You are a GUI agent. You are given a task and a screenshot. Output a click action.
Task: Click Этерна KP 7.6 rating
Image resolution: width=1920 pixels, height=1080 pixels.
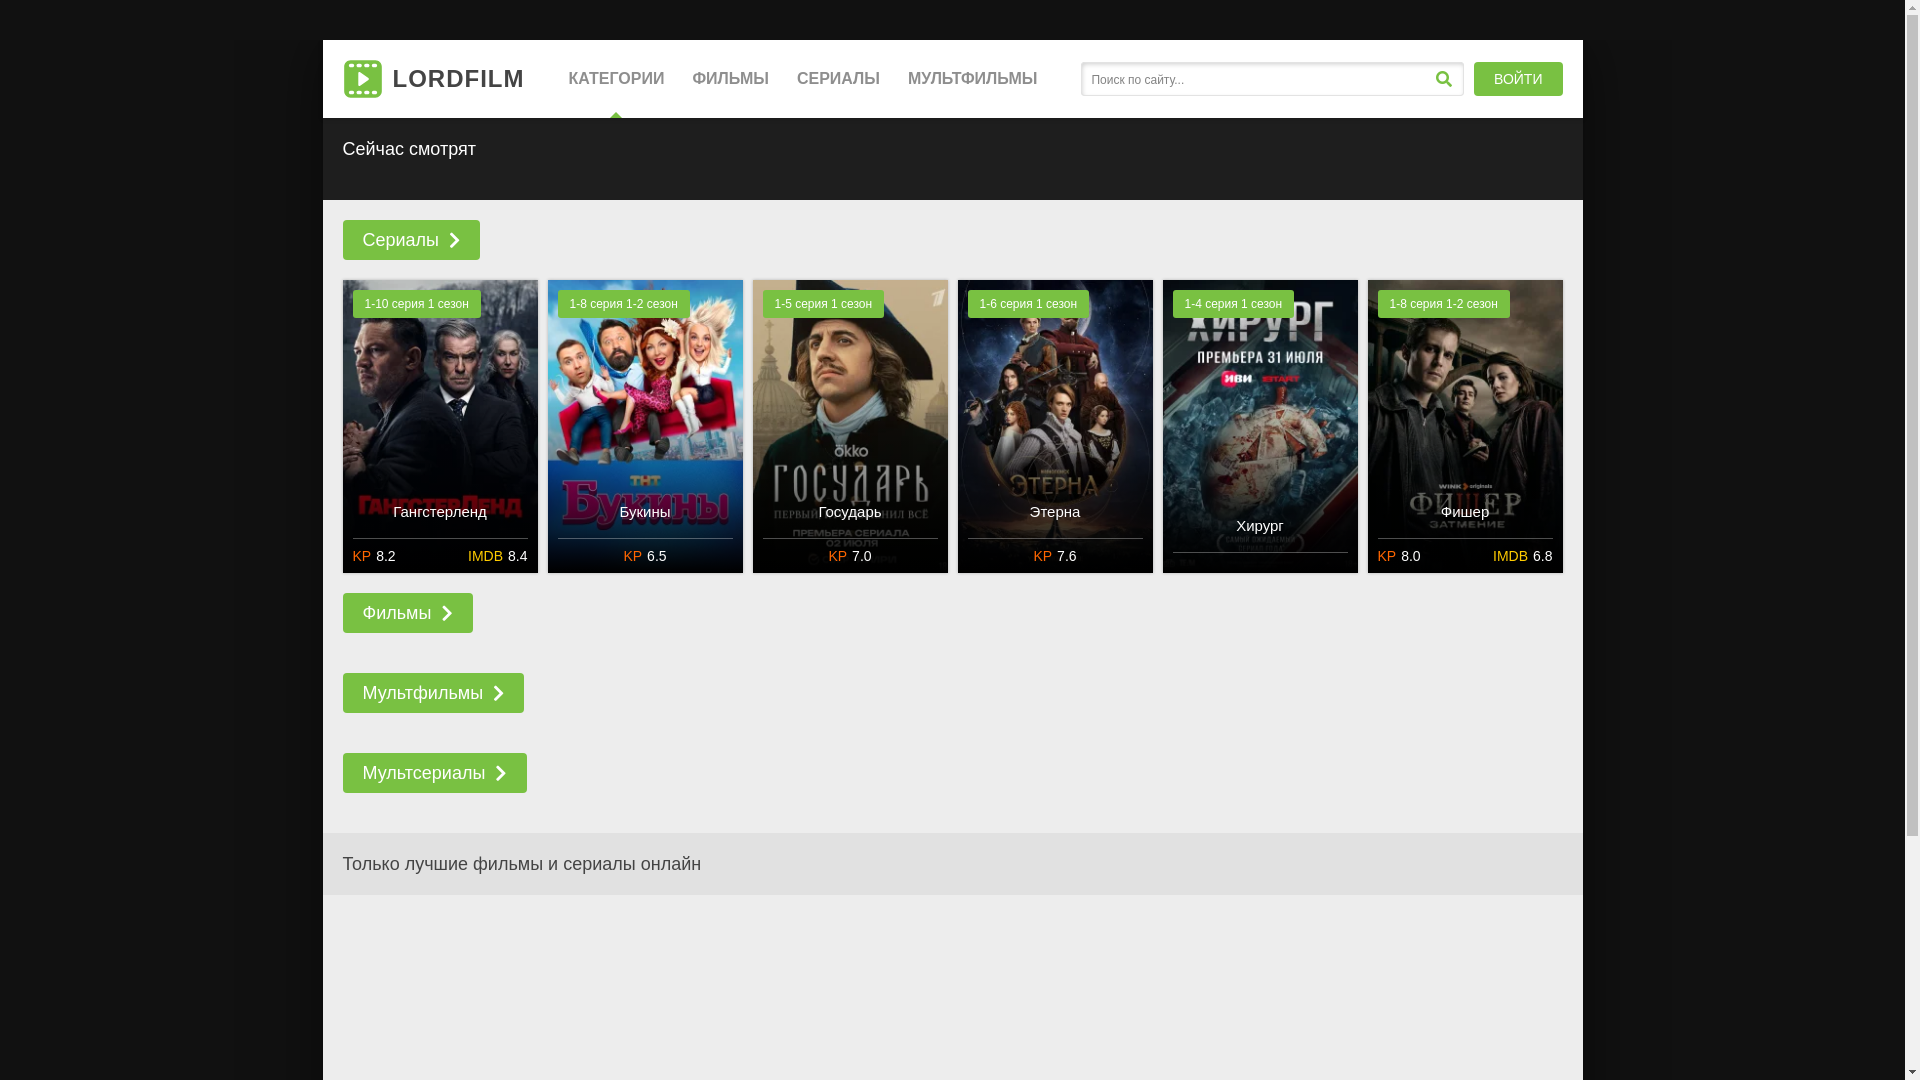tap(1055, 556)
